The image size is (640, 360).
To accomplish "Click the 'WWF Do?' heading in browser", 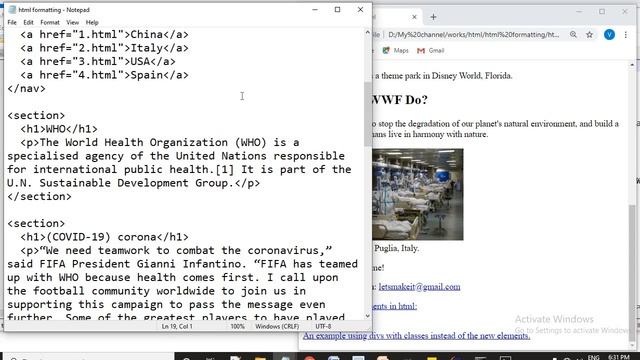I will 400,100.
